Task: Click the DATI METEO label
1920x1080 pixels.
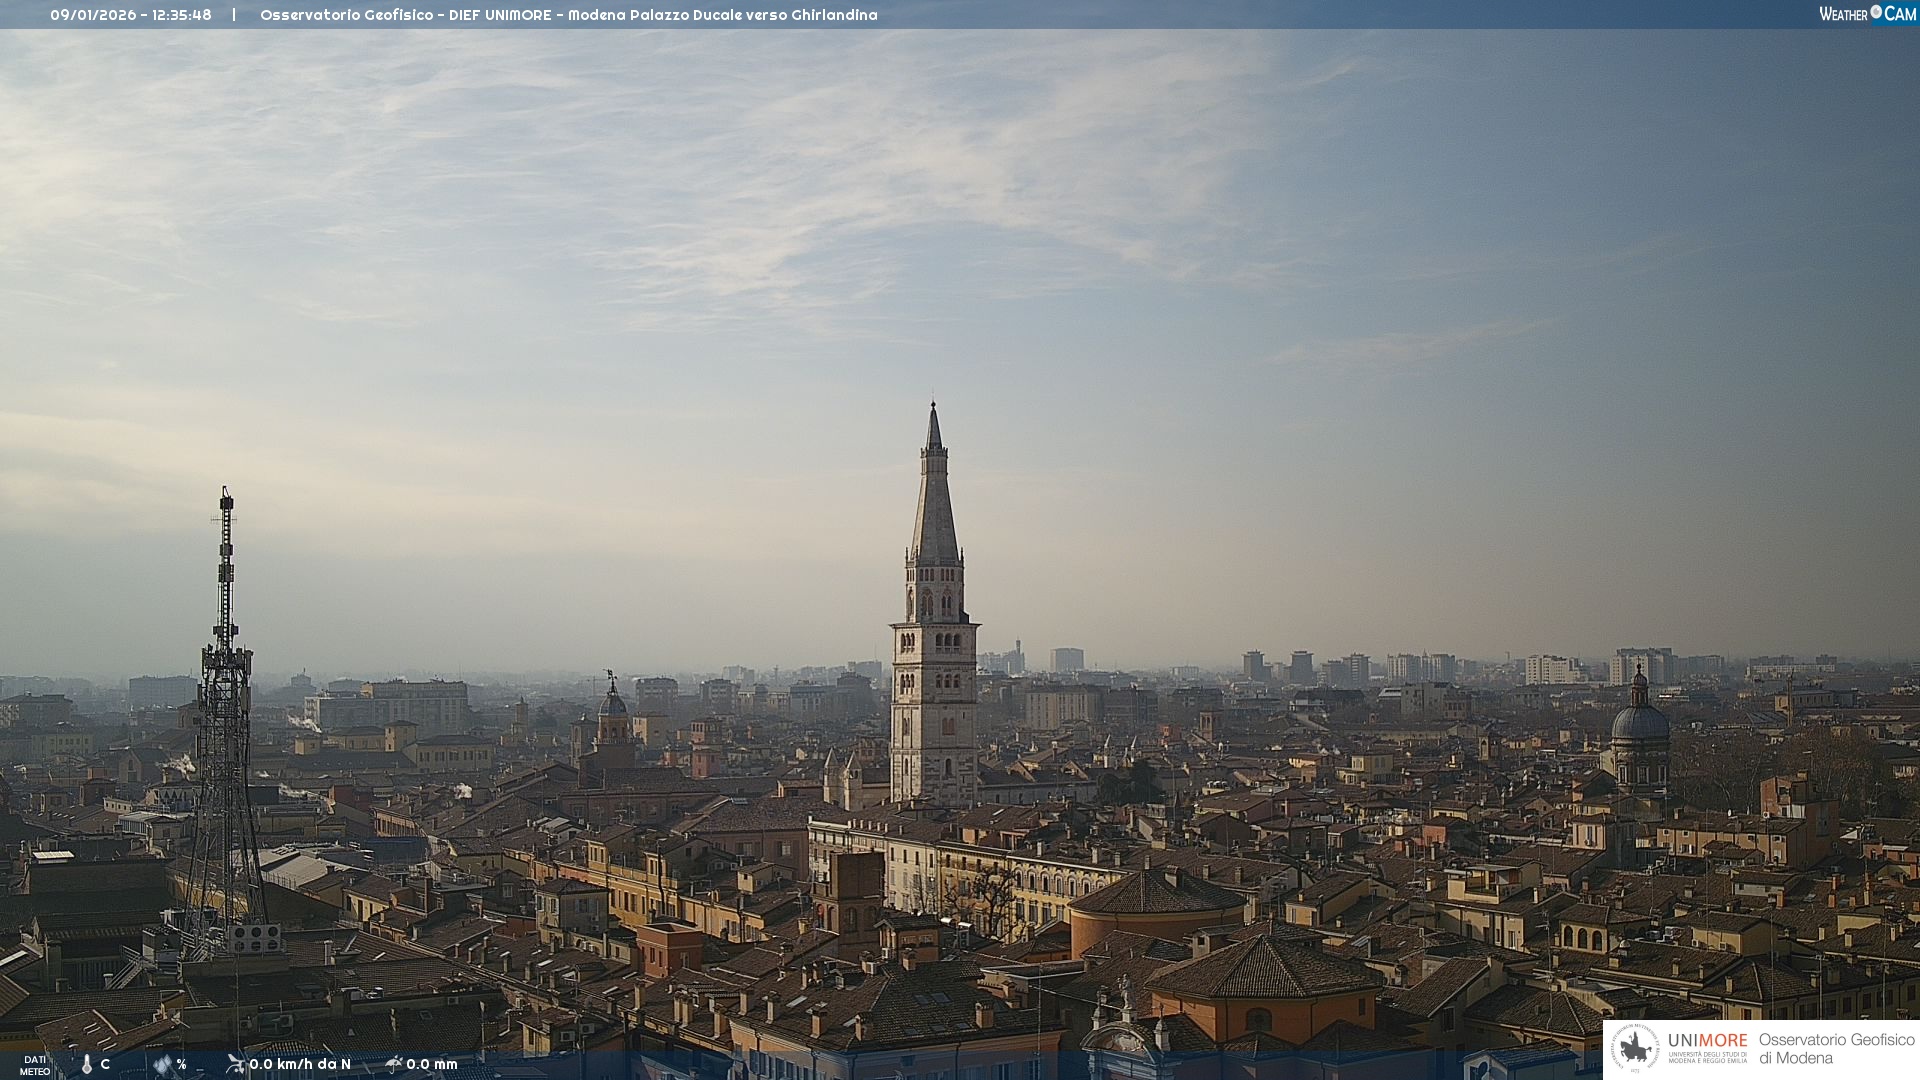Action: 35,1065
